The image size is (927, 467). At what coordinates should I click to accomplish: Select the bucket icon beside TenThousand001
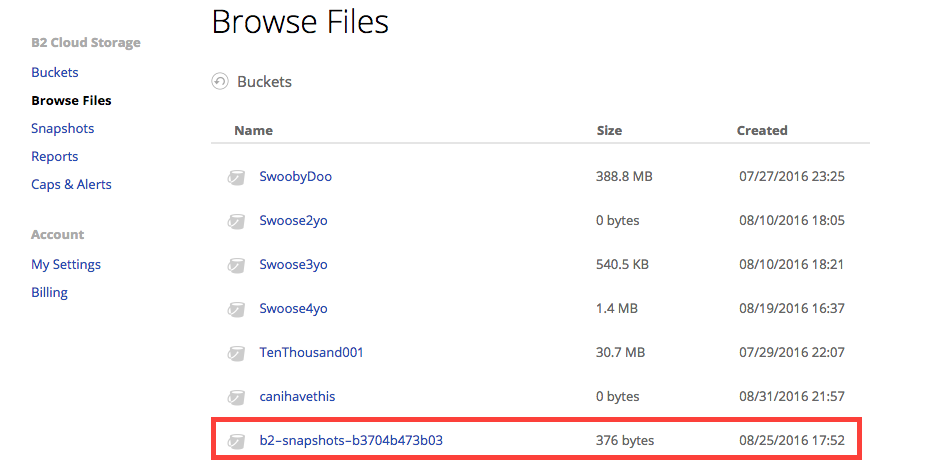click(x=236, y=354)
